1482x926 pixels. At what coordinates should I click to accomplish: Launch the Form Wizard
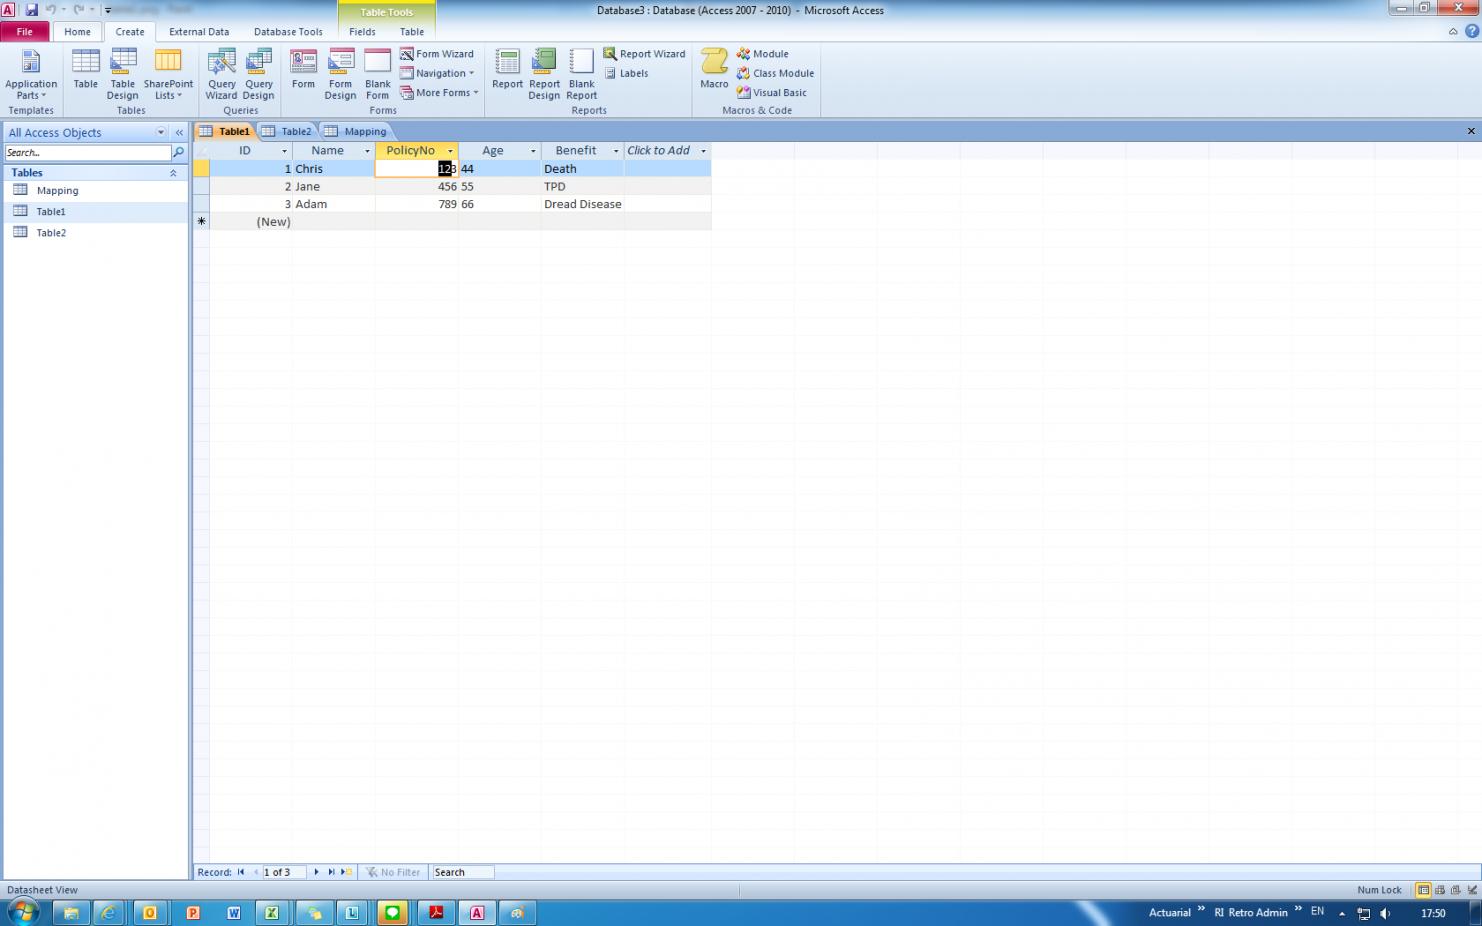point(437,54)
